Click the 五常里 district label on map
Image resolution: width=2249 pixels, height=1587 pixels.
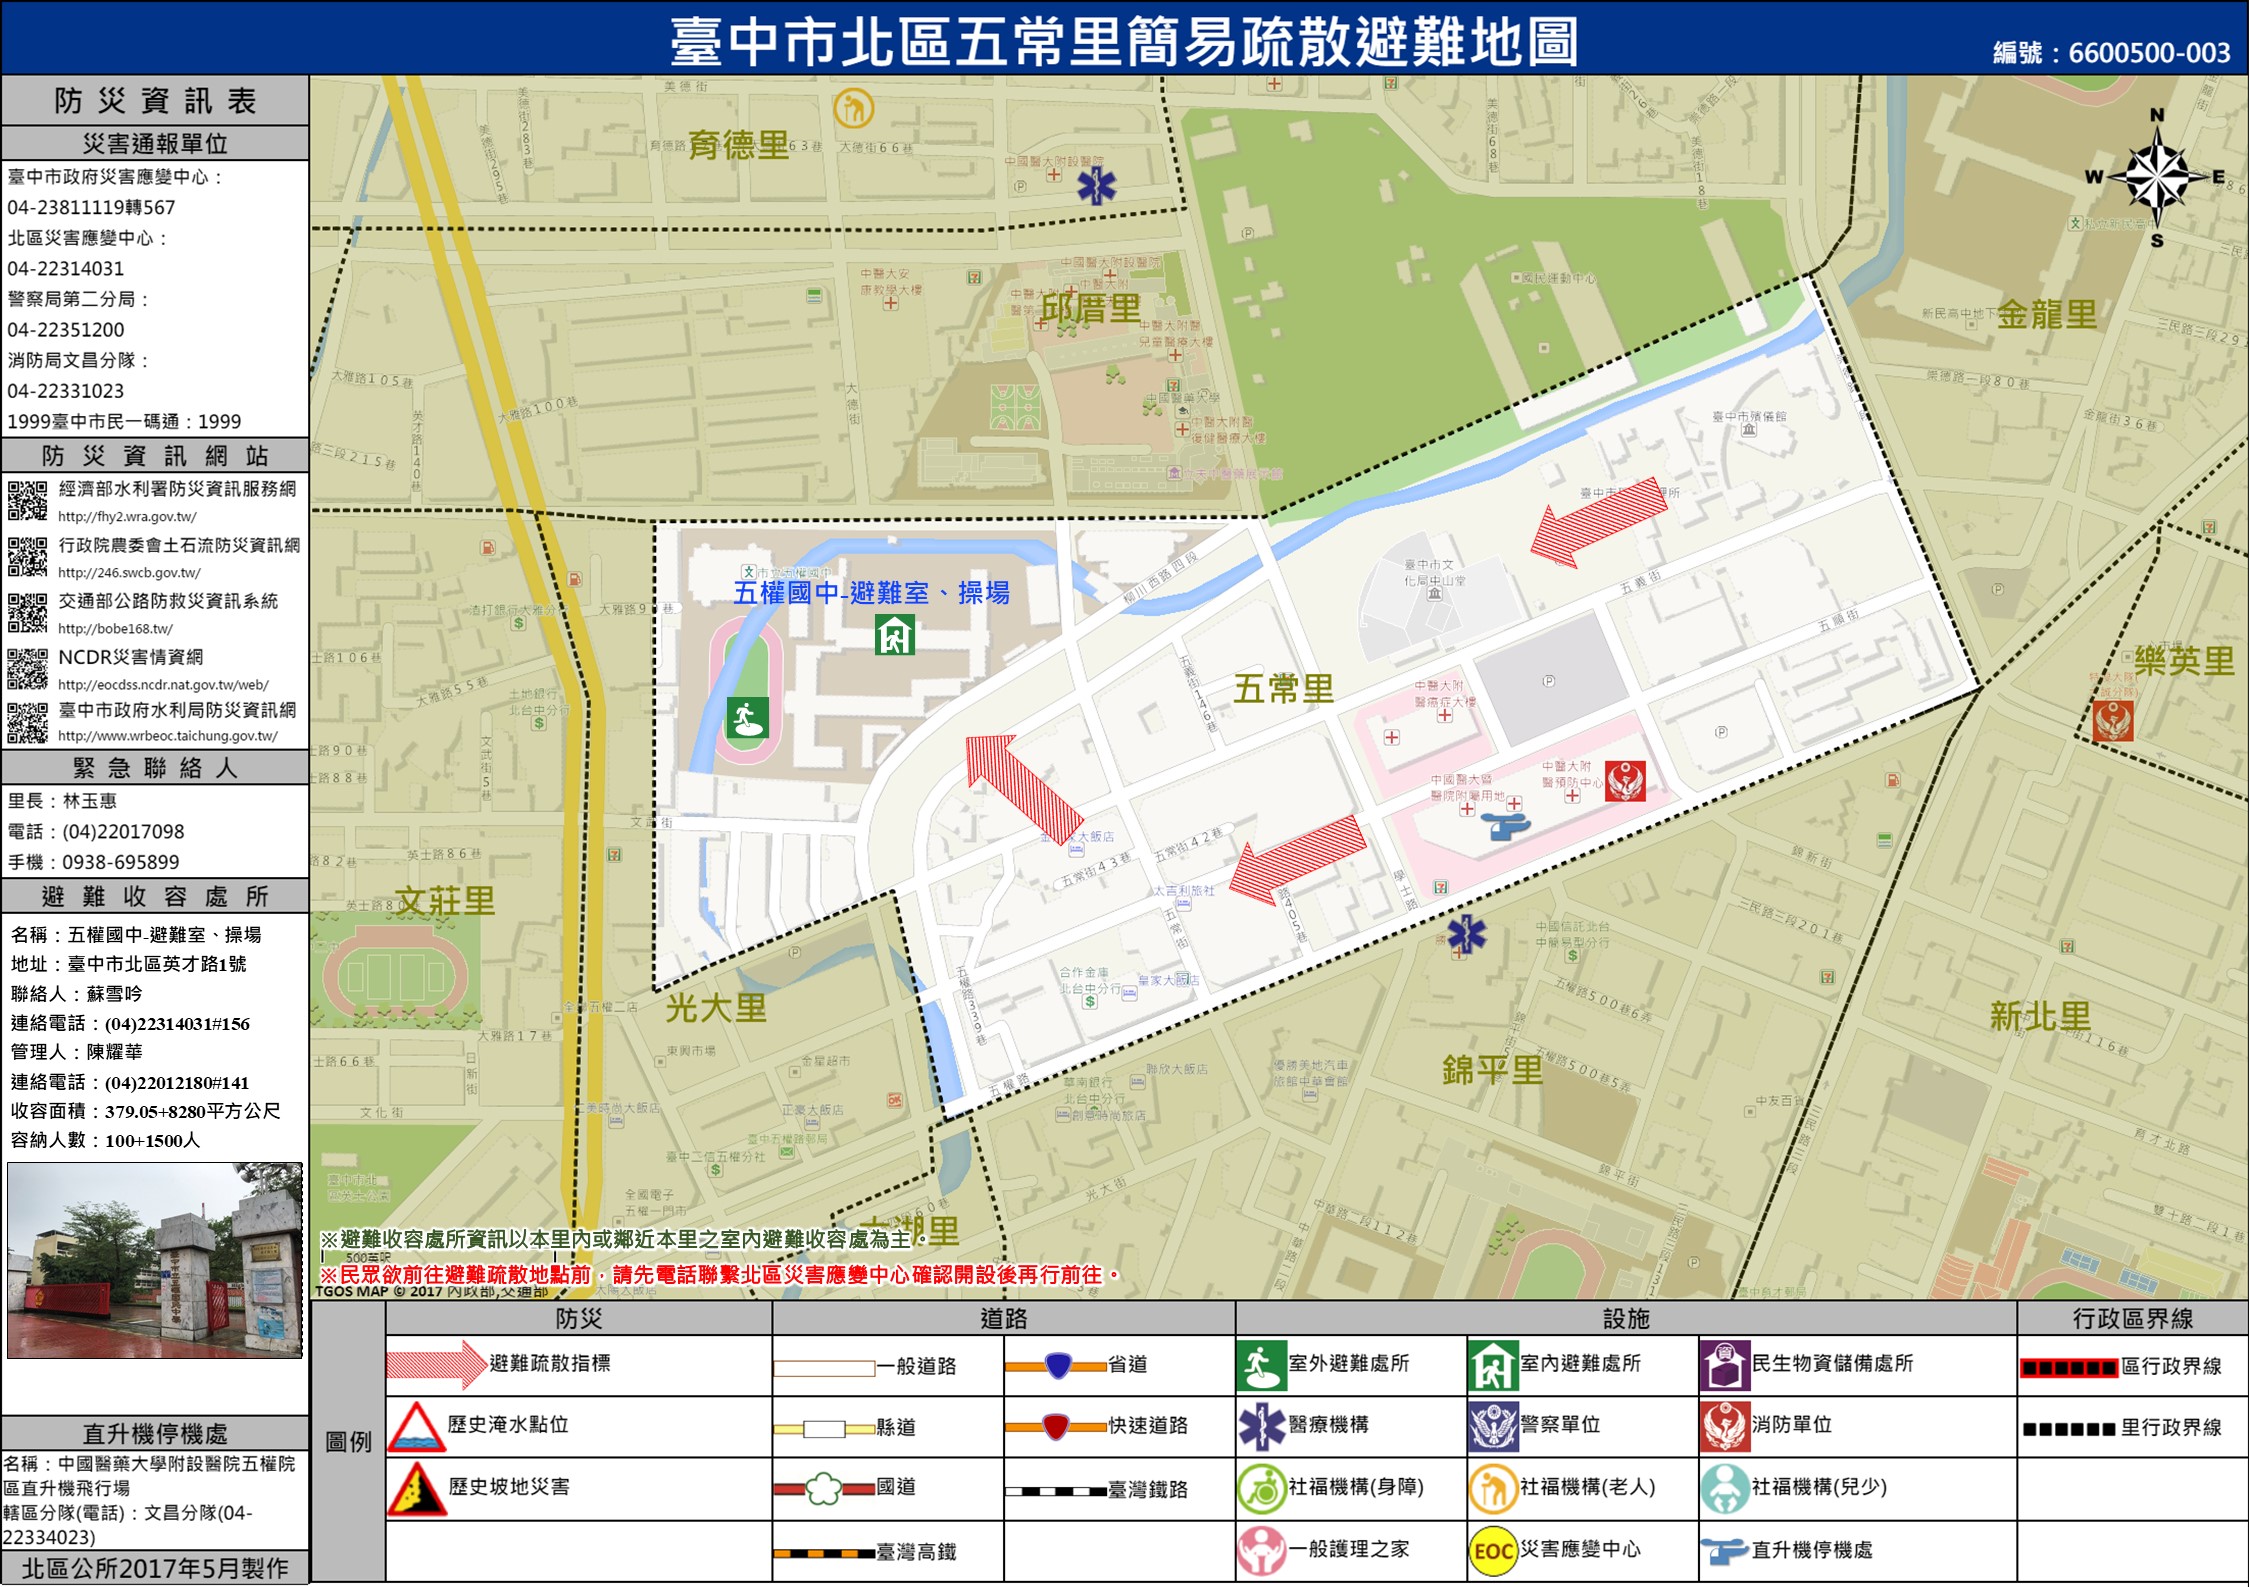(x=1284, y=688)
